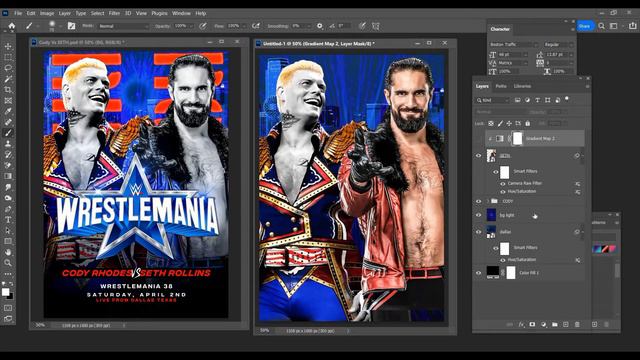Select the Horizontal Type tool
Viewport: 640px width, 360px height.
pyautogui.click(x=8, y=220)
